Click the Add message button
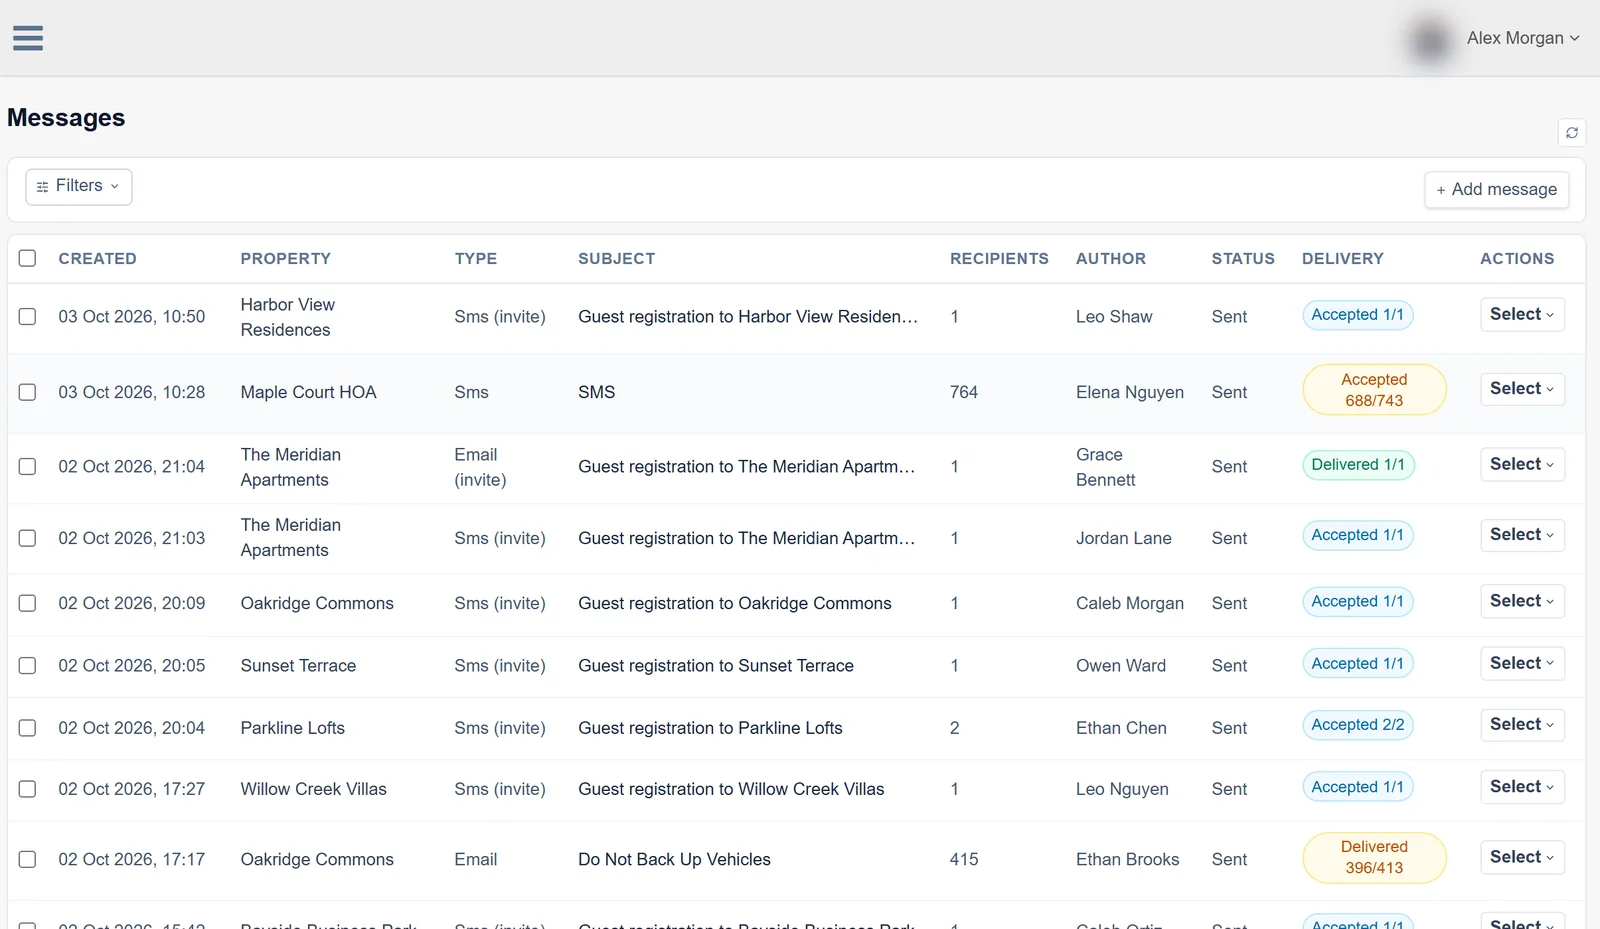 tap(1497, 190)
